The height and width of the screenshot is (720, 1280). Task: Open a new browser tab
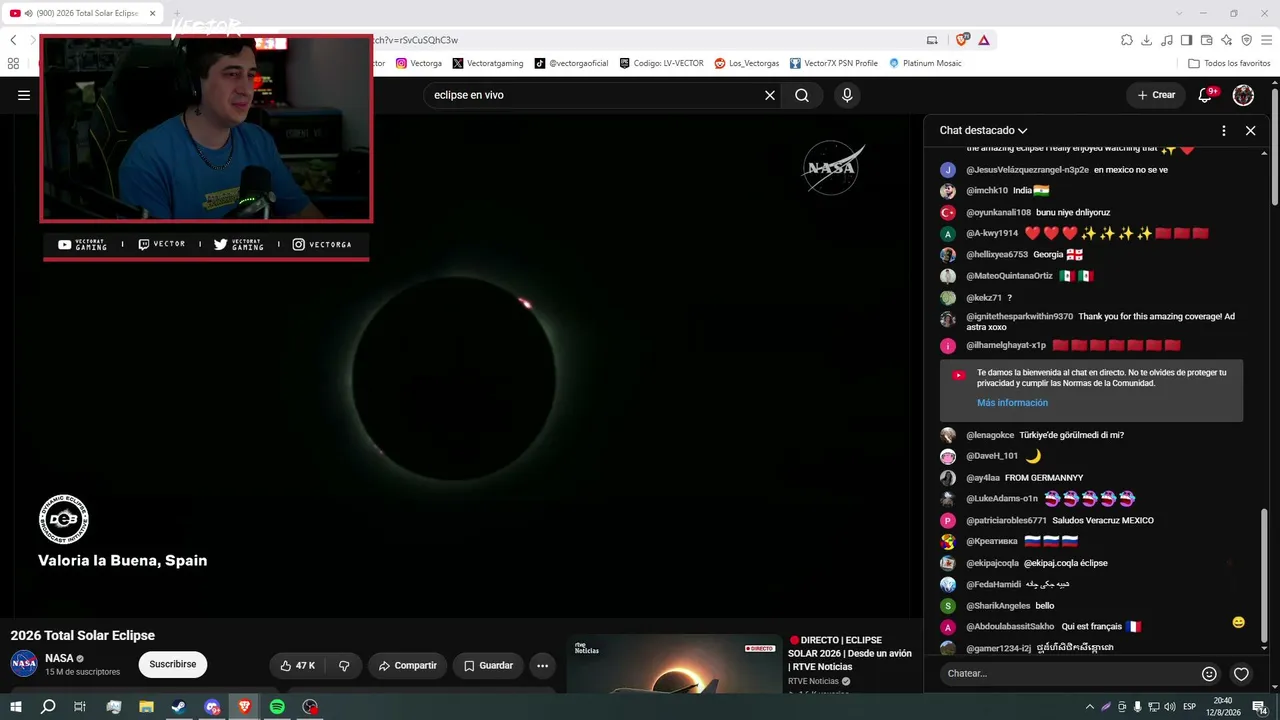click(x=175, y=13)
